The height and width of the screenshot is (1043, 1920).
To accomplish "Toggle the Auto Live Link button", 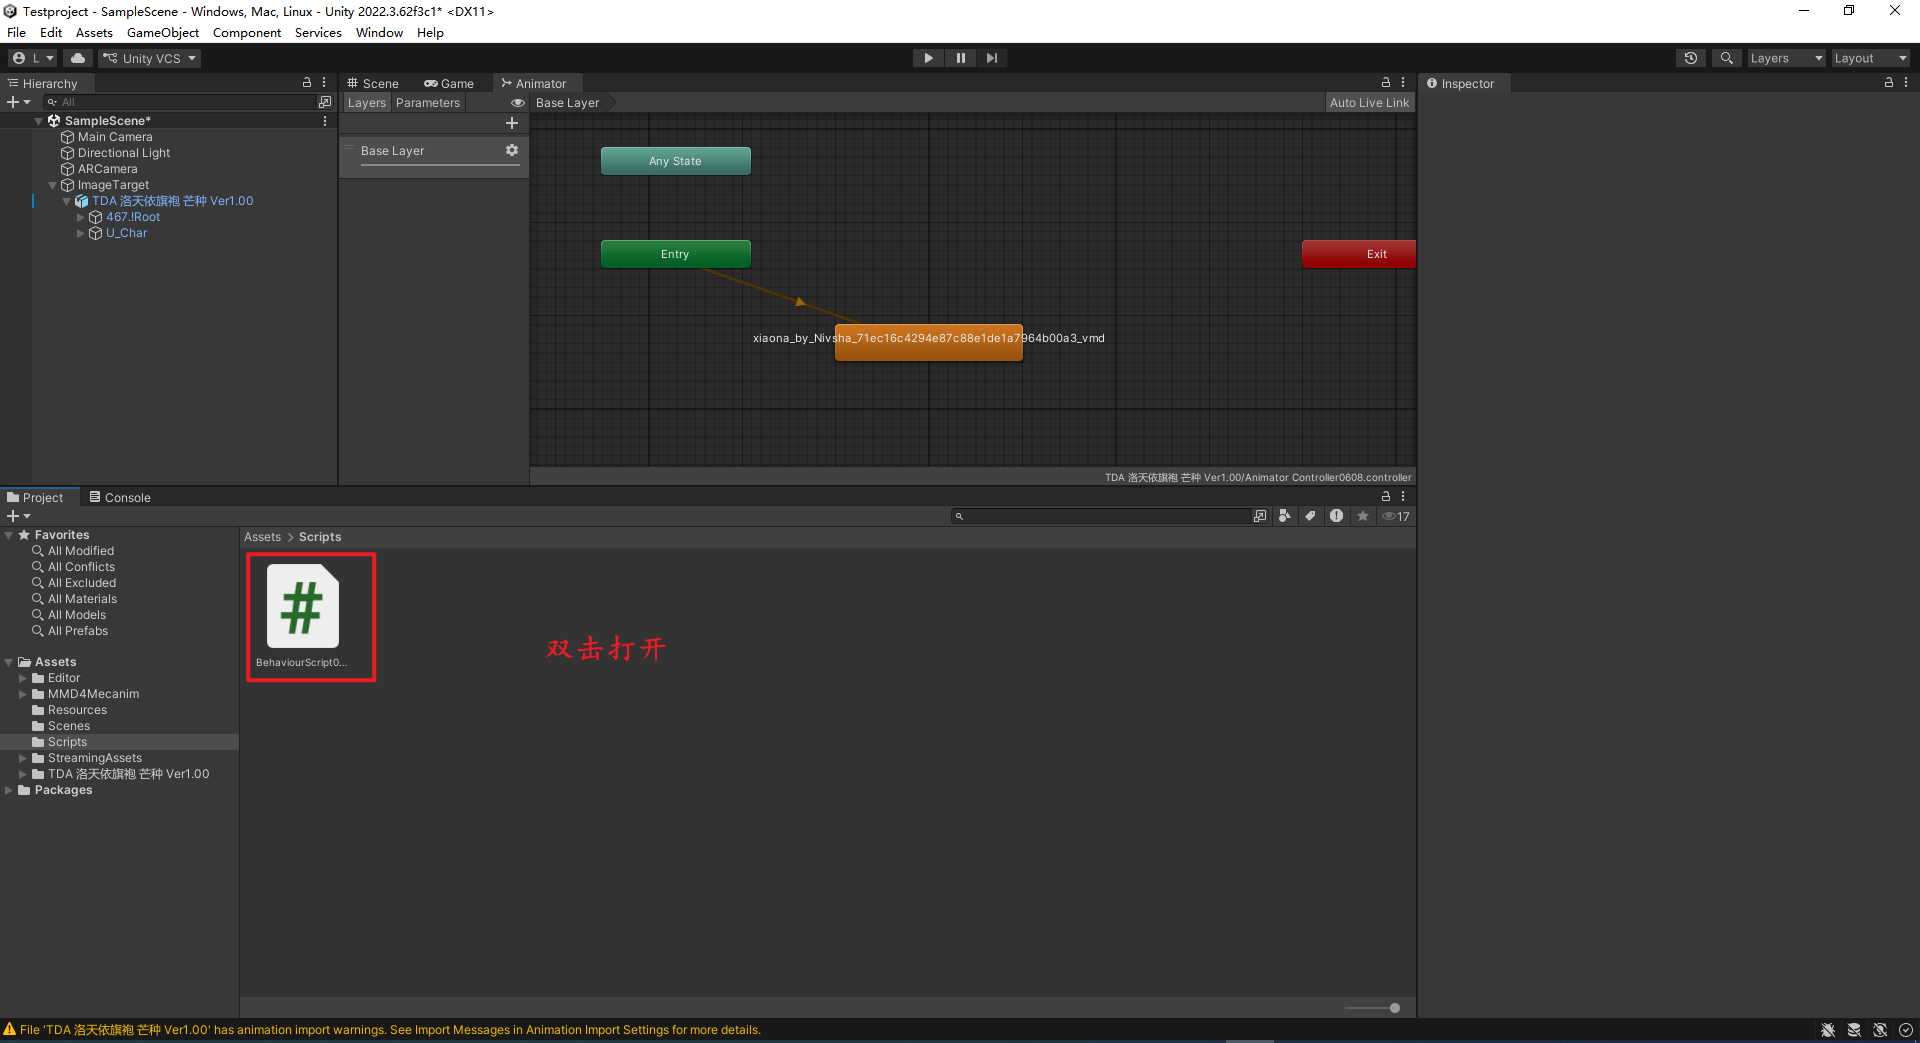I will pyautogui.click(x=1369, y=103).
